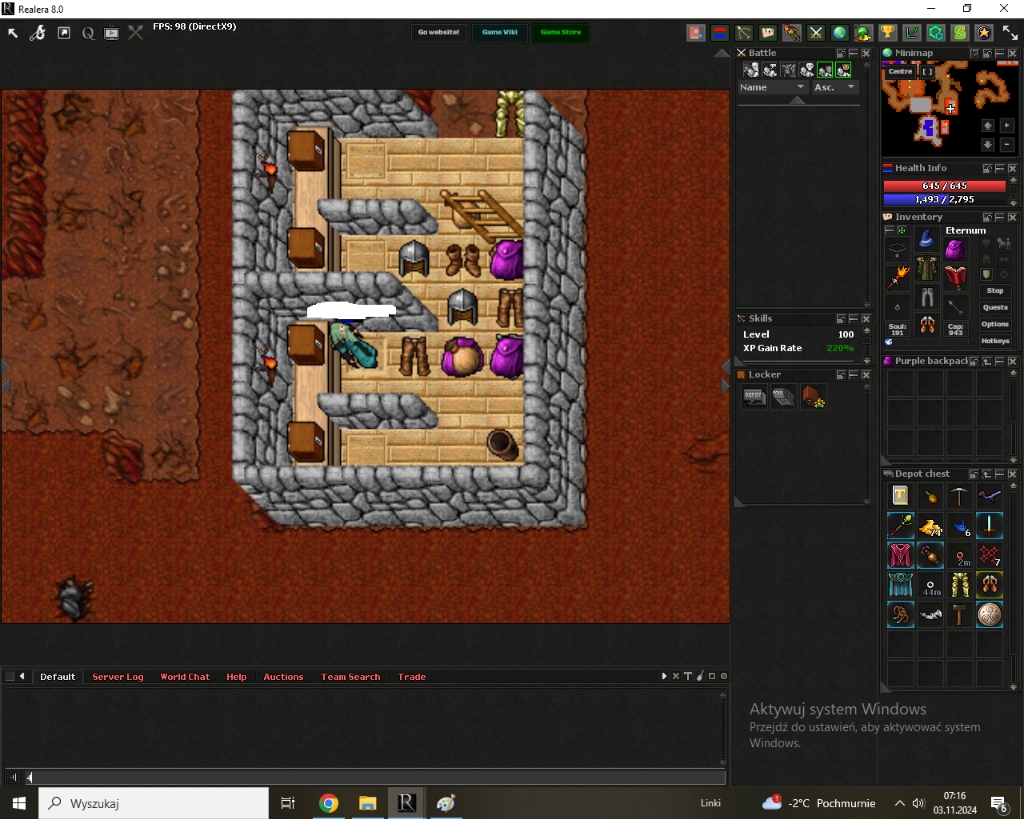
Task: Click Chrome icon in Windows taskbar
Action: [x=328, y=803]
